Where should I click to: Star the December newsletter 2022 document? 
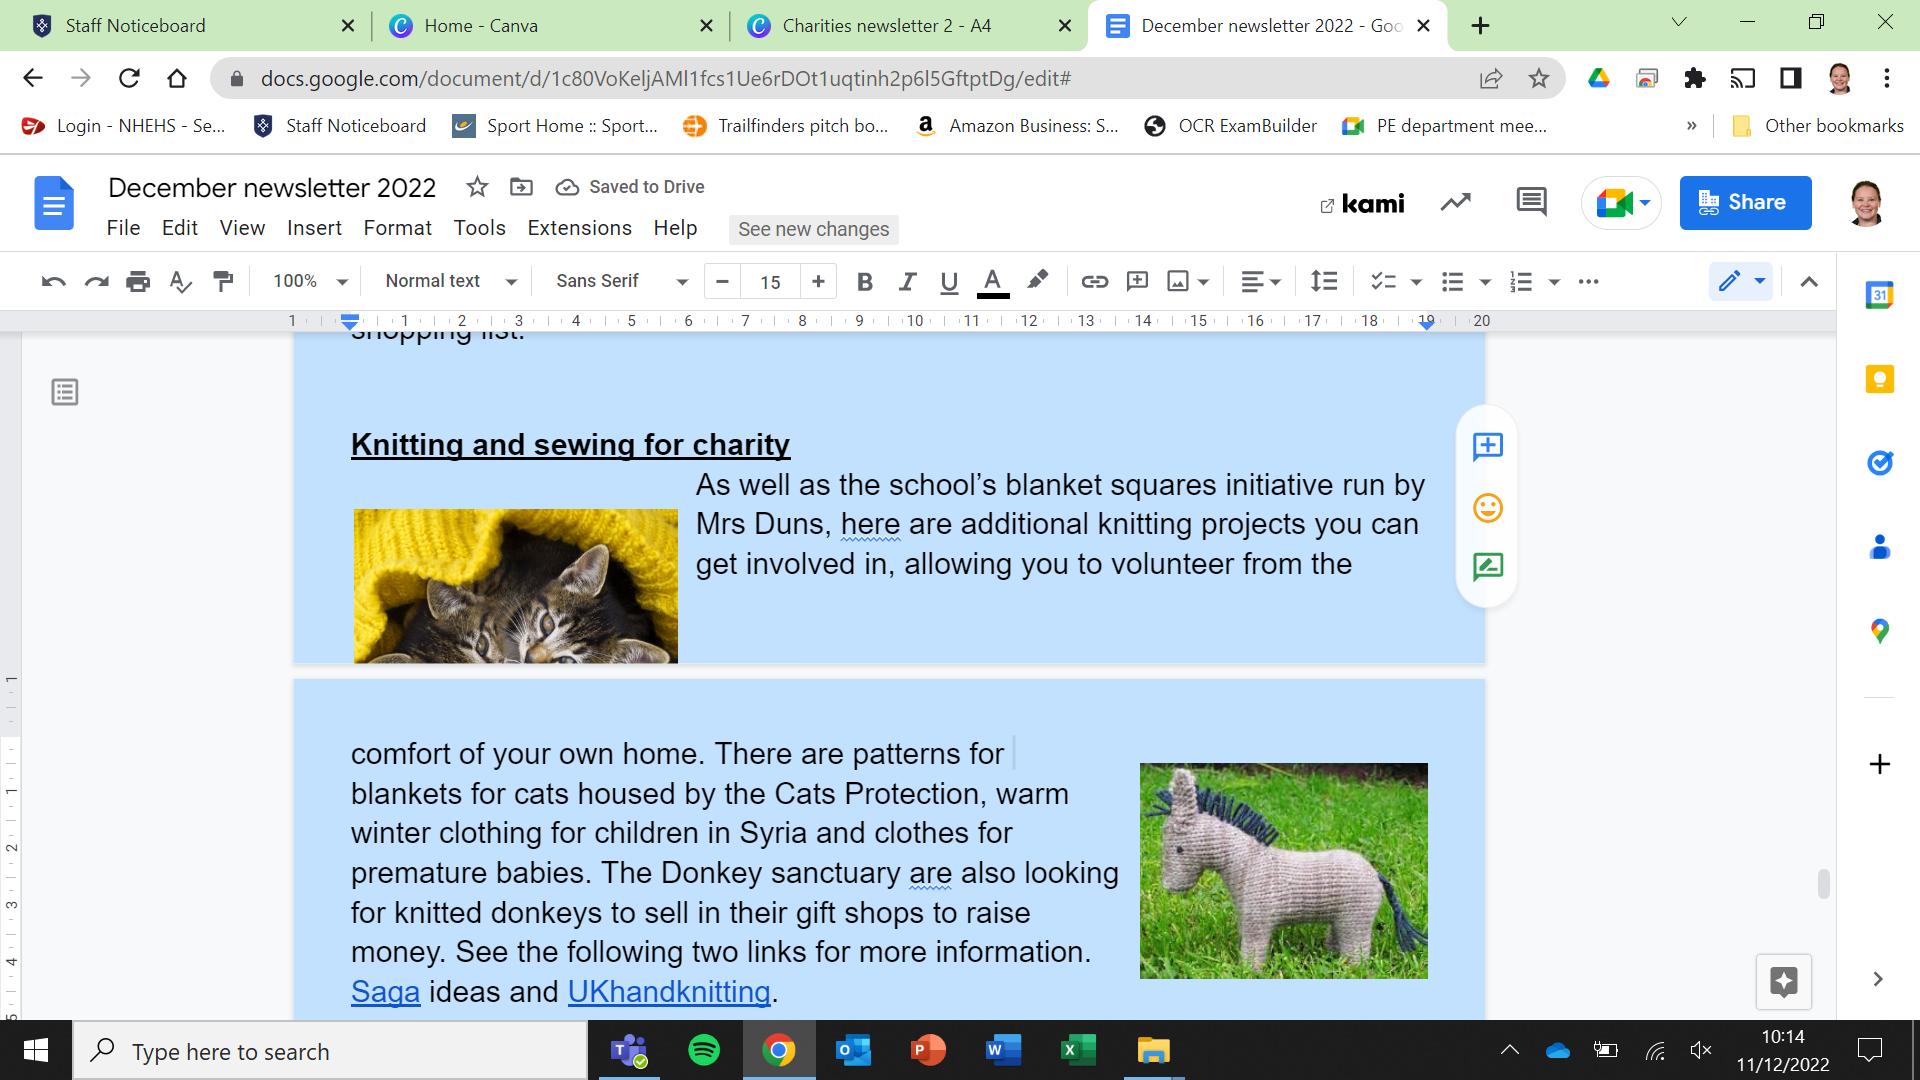pyautogui.click(x=477, y=187)
